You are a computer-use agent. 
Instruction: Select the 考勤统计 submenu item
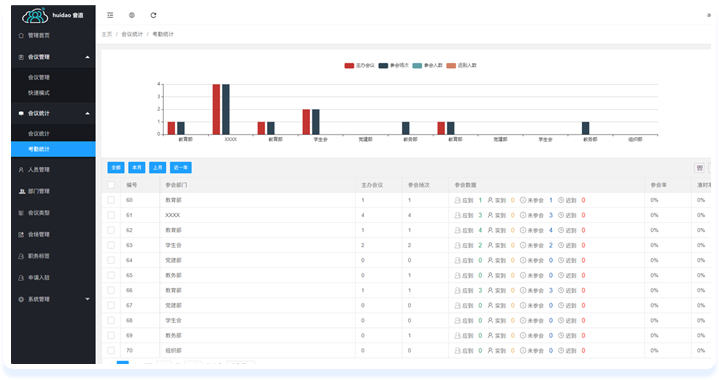click(53, 149)
